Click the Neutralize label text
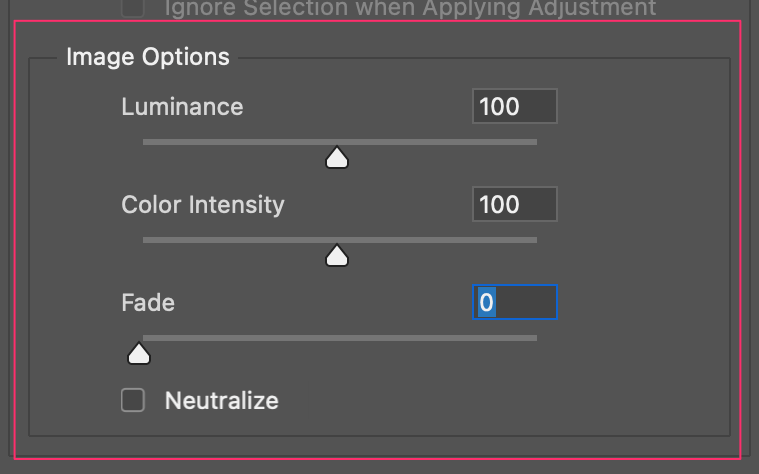The height and width of the screenshot is (474, 759). click(221, 401)
